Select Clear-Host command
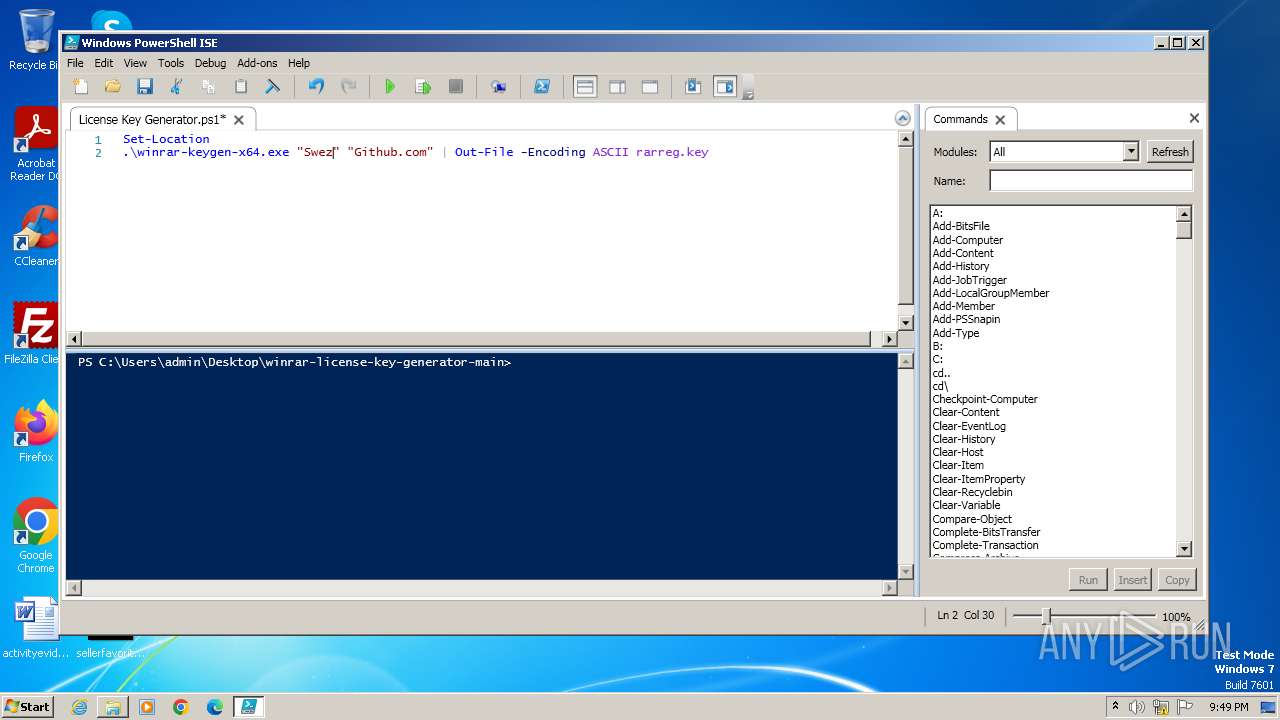This screenshot has height=720, width=1280. (958, 452)
